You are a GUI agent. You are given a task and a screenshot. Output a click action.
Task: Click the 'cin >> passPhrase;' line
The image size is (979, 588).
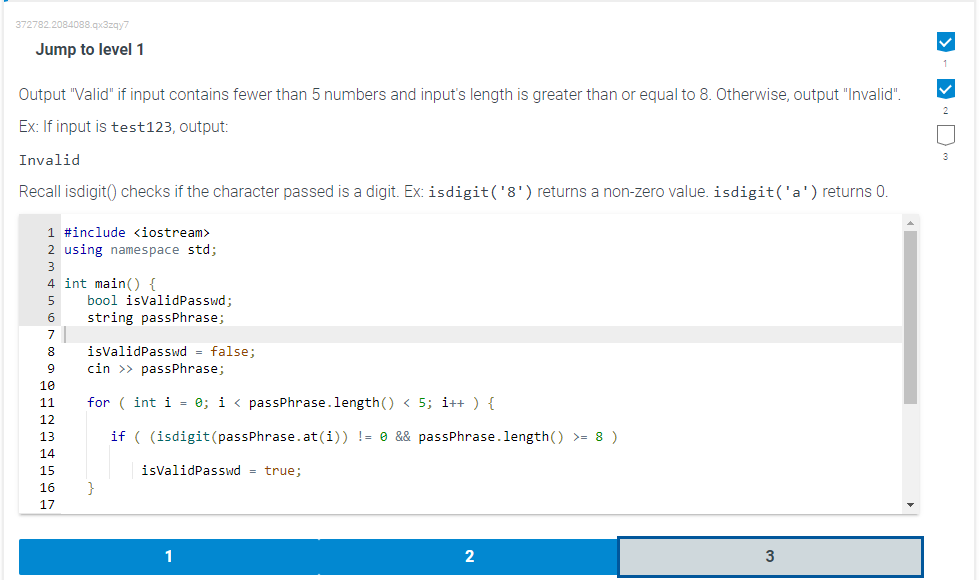pyautogui.click(x=155, y=369)
